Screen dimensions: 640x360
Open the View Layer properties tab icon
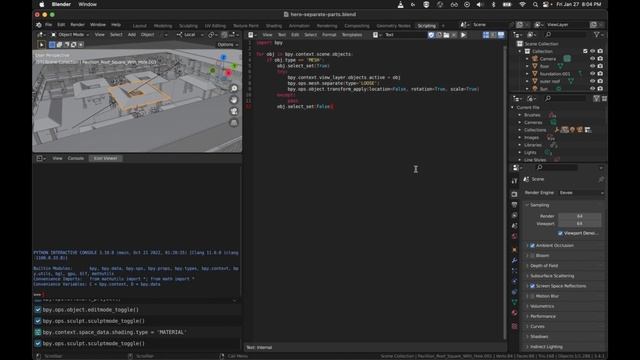coord(514,215)
